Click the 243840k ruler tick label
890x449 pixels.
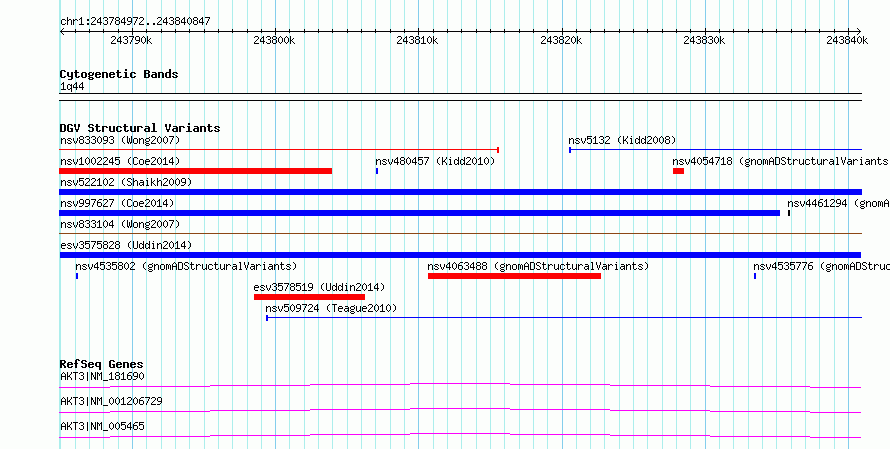(x=847, y=40)
